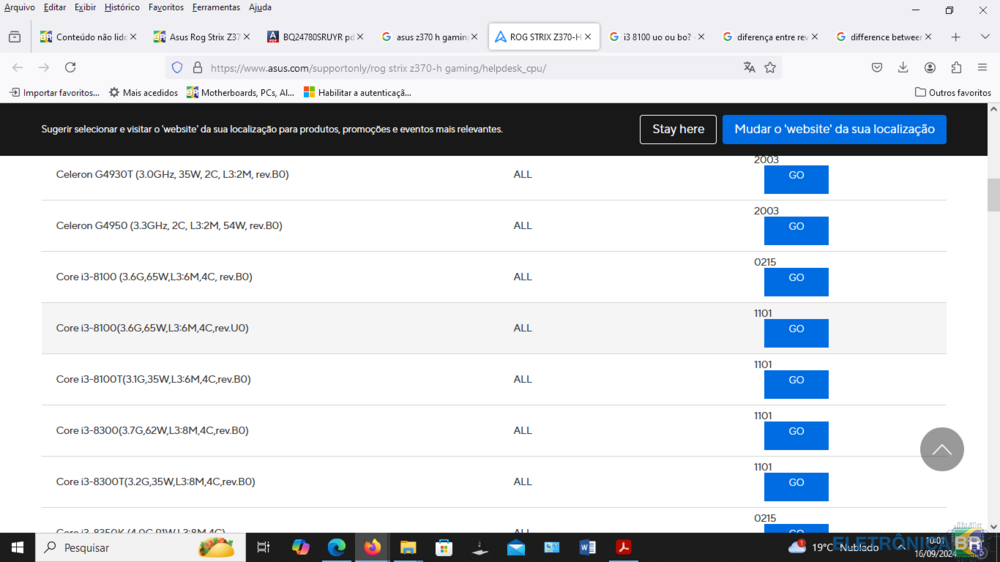
Task: Click the Windows 'Pesquisar' search box
Action: point(140,547)
